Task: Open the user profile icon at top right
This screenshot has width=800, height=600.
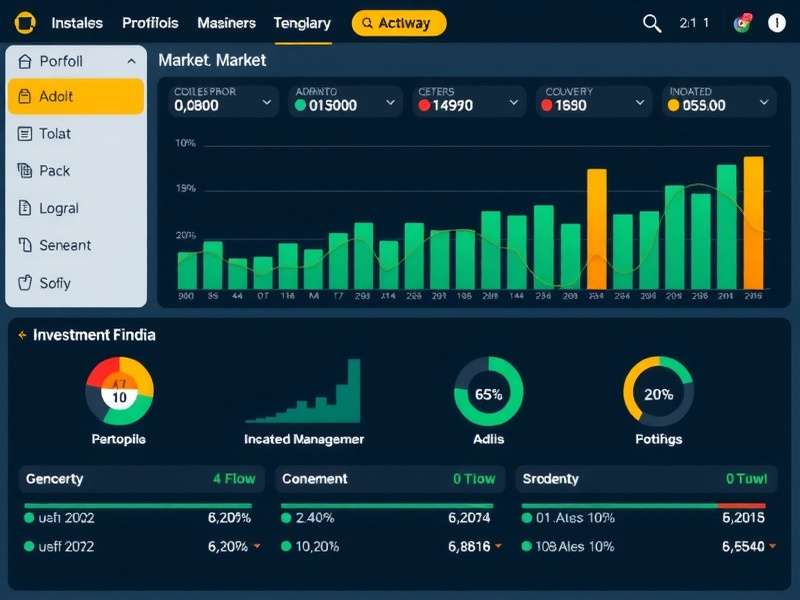Action: click(778, 22)
